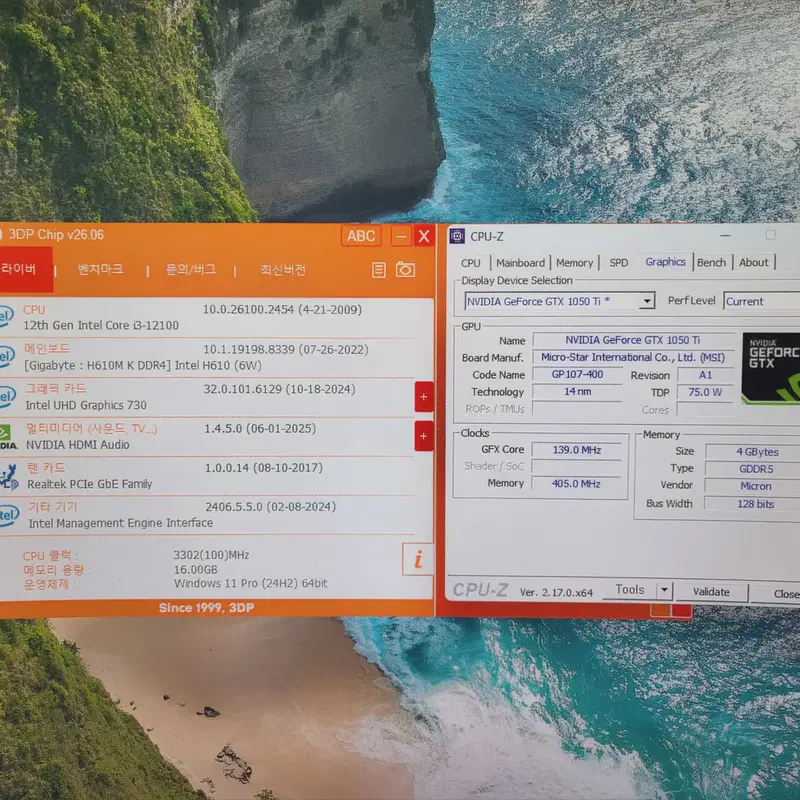Click the Windows 11 Pro (24H2) 64bit text
Viewport: 800px width, 800px height.
(x=251, y=583)
